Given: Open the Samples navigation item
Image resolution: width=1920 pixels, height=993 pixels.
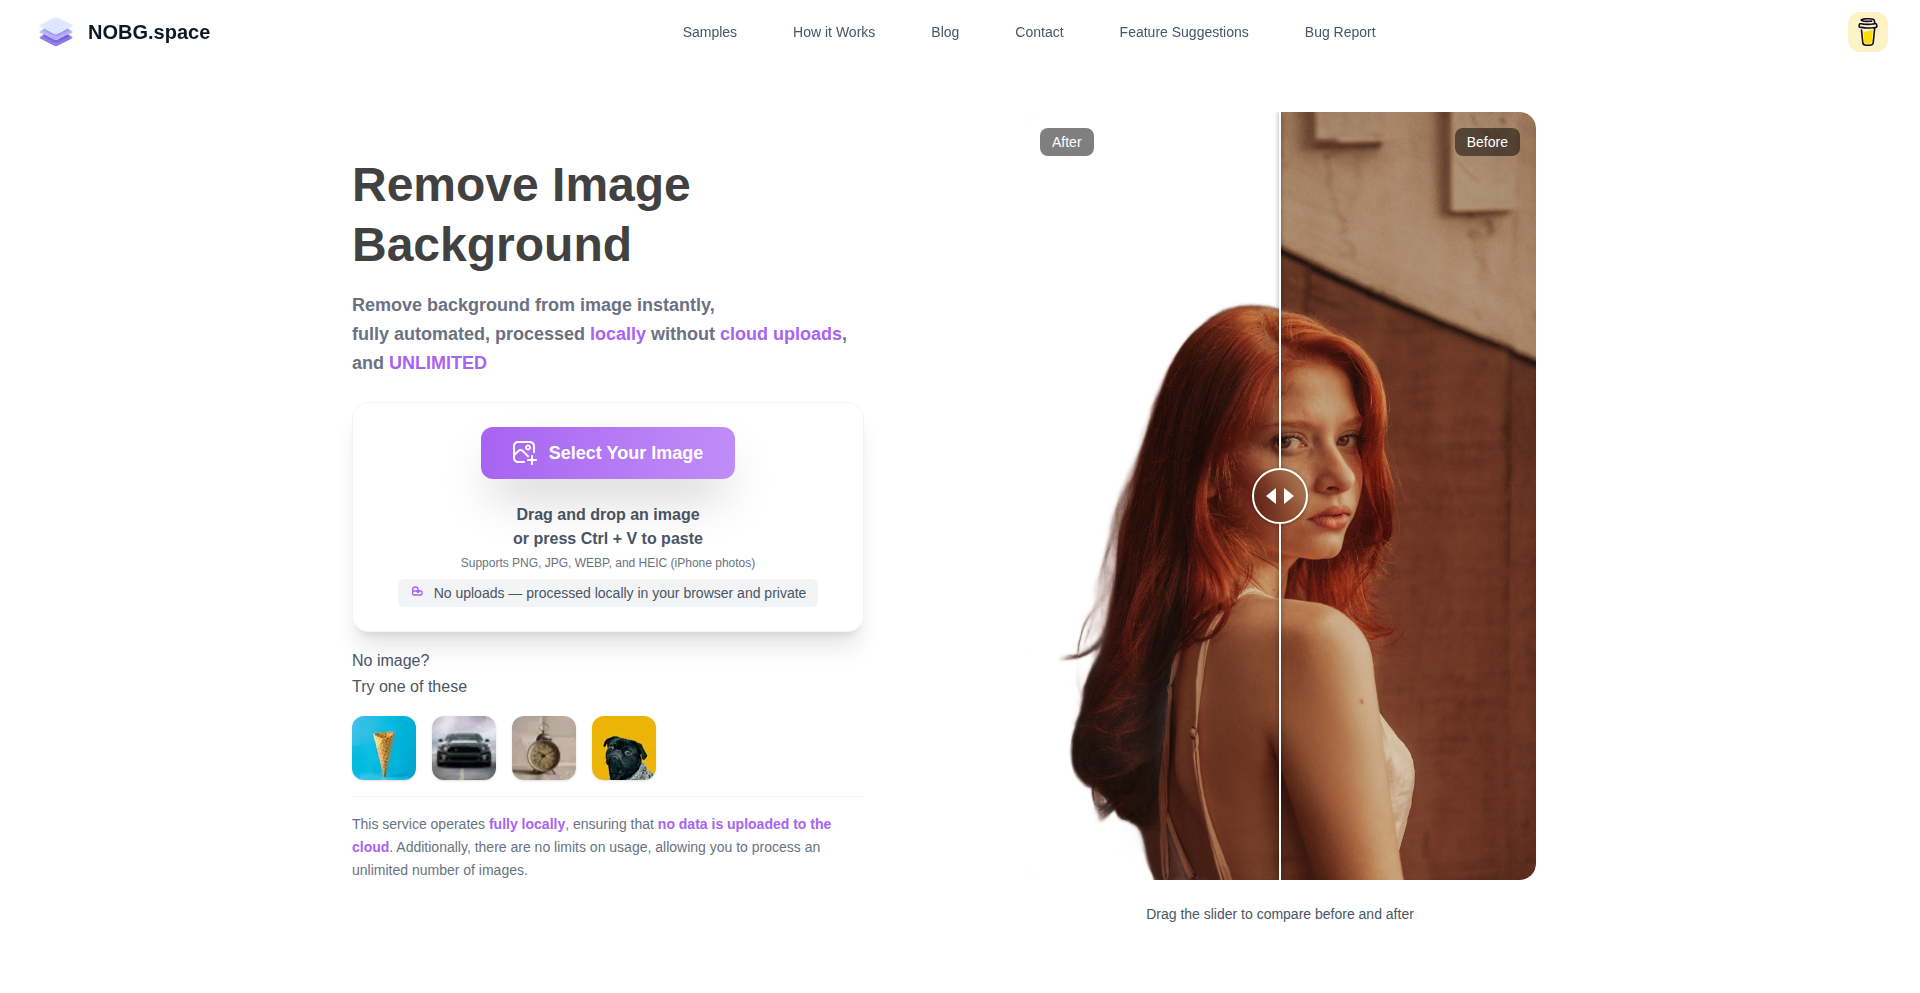Looking at the screenshot, I should click(x=710, y=32).
